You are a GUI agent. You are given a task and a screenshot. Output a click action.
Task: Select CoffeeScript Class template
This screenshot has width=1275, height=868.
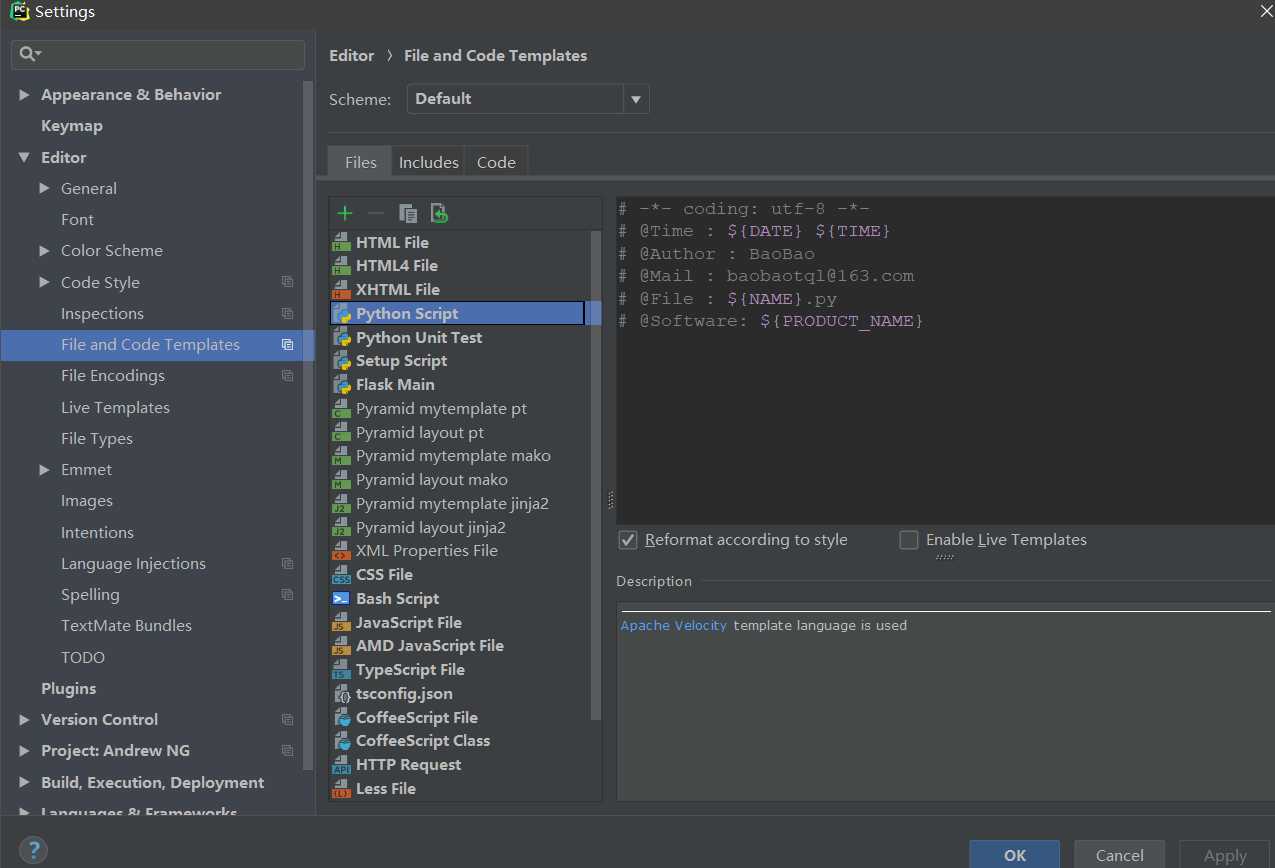coord(423,741)
